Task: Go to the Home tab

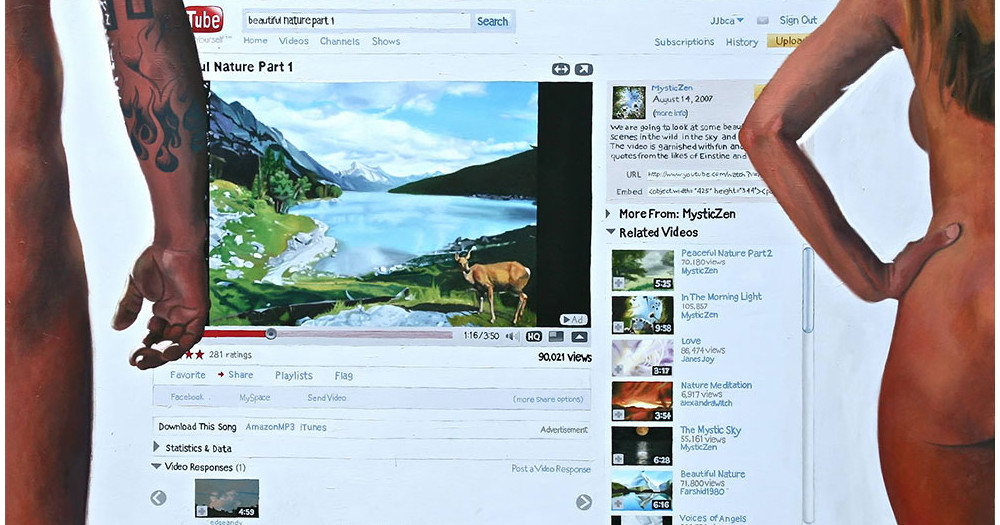Action: [255, 40]
